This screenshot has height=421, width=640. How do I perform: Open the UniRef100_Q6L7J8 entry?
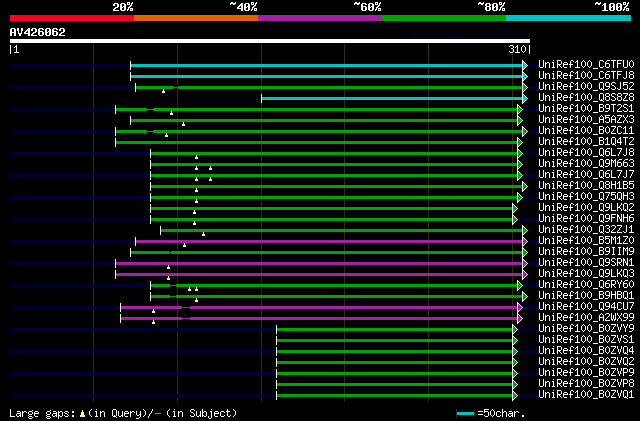coord(586,153)
